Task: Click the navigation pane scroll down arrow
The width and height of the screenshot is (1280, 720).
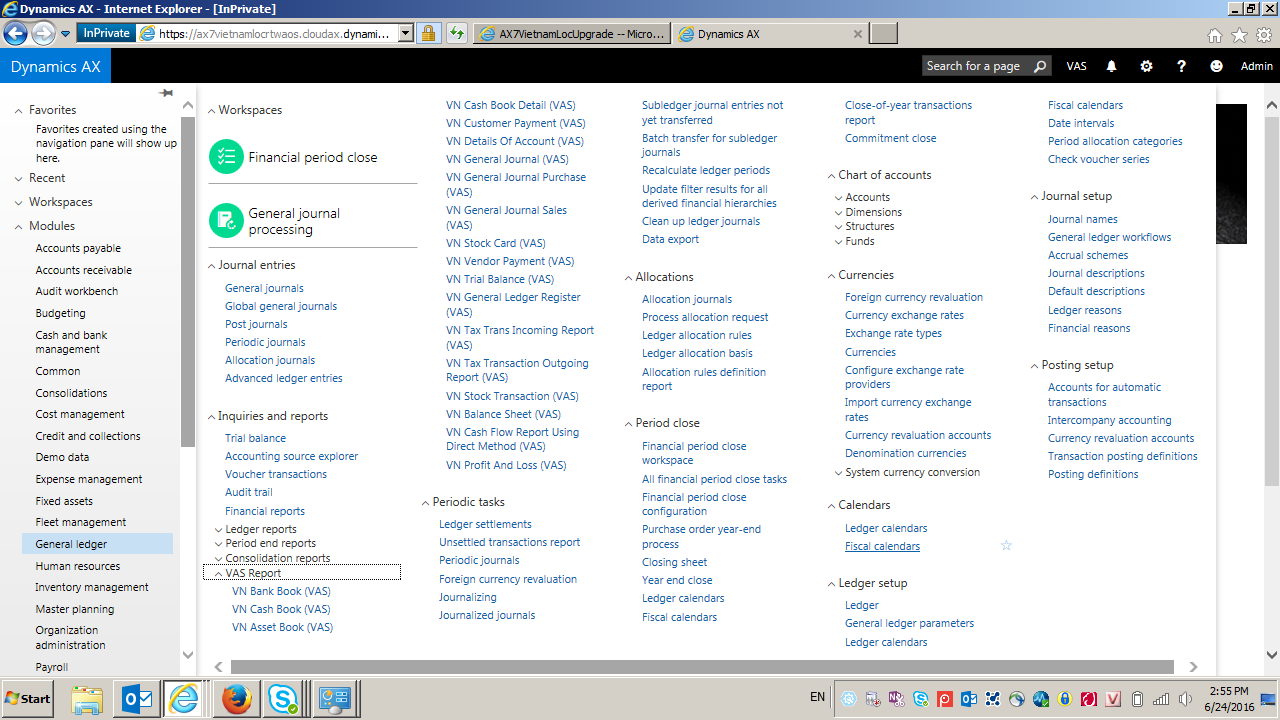Action: pyautogui.click(x=188, y=655)
